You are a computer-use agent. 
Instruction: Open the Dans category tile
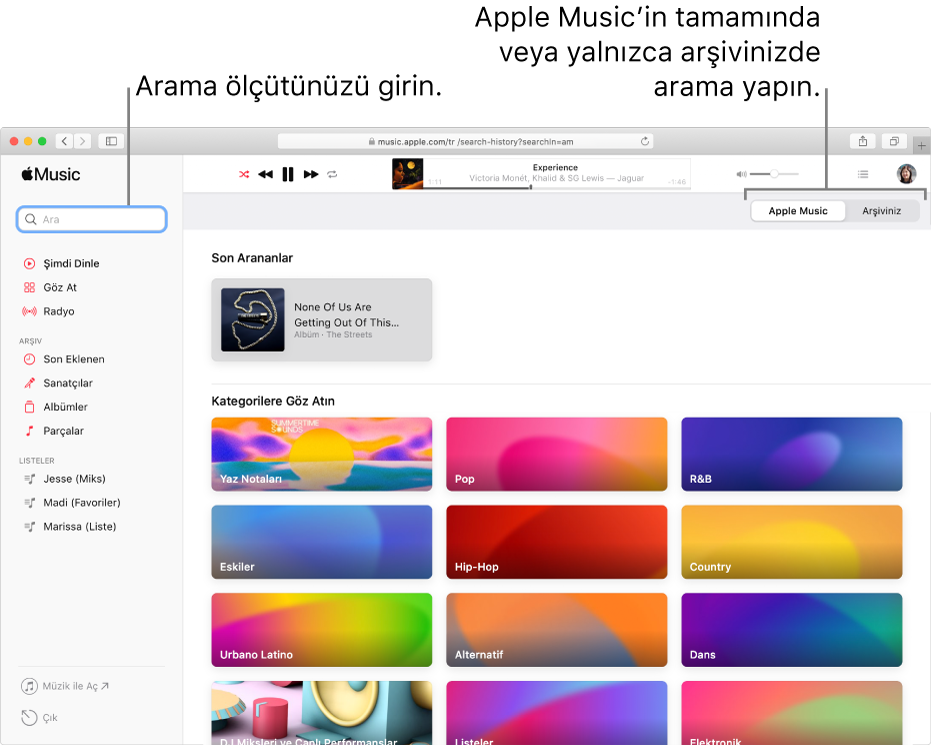tap(792, 630)
